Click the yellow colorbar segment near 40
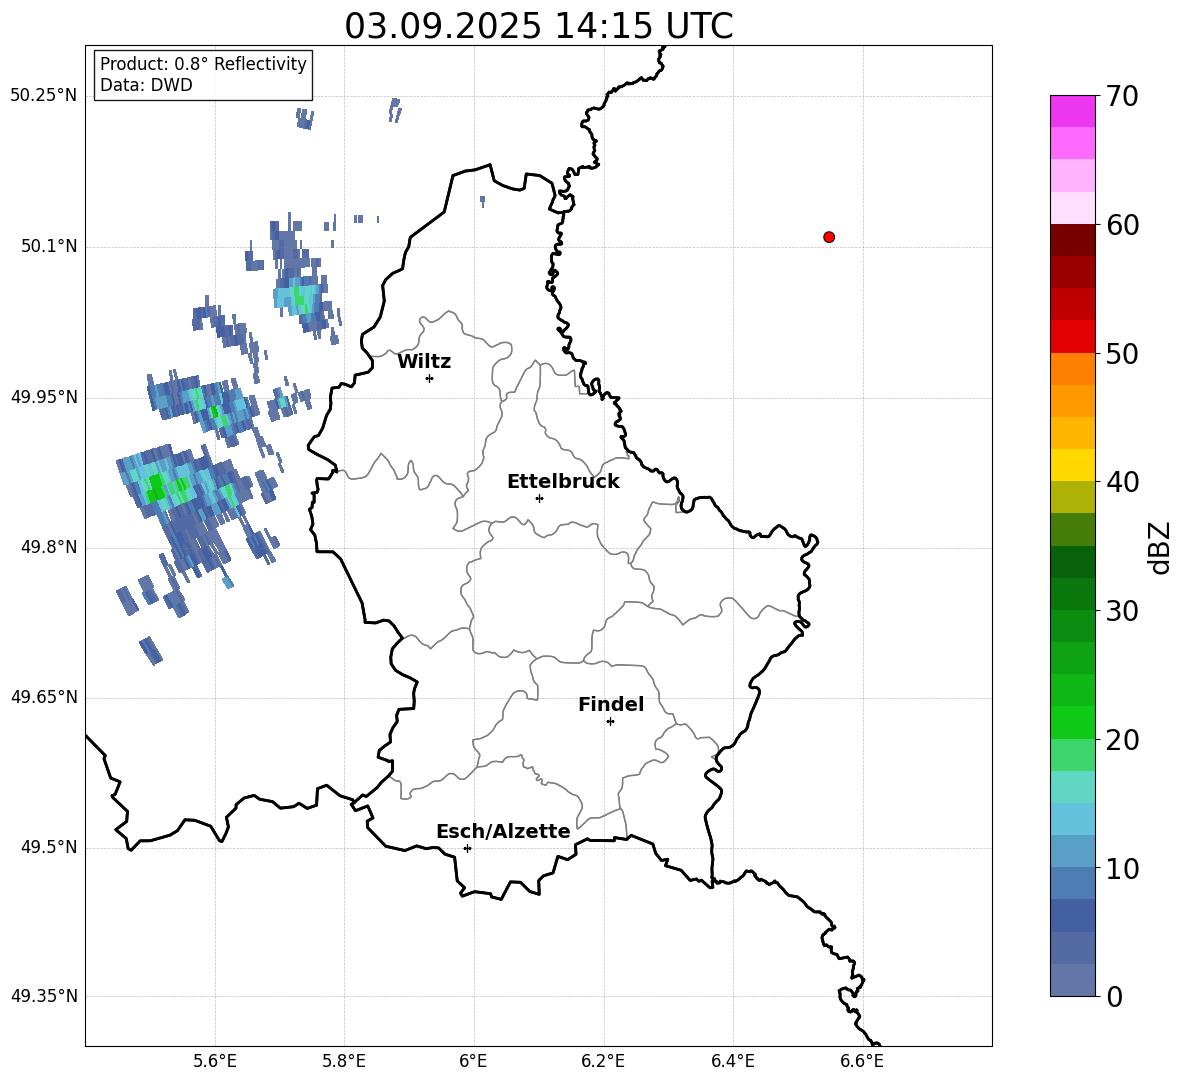 pos(1072,465)
